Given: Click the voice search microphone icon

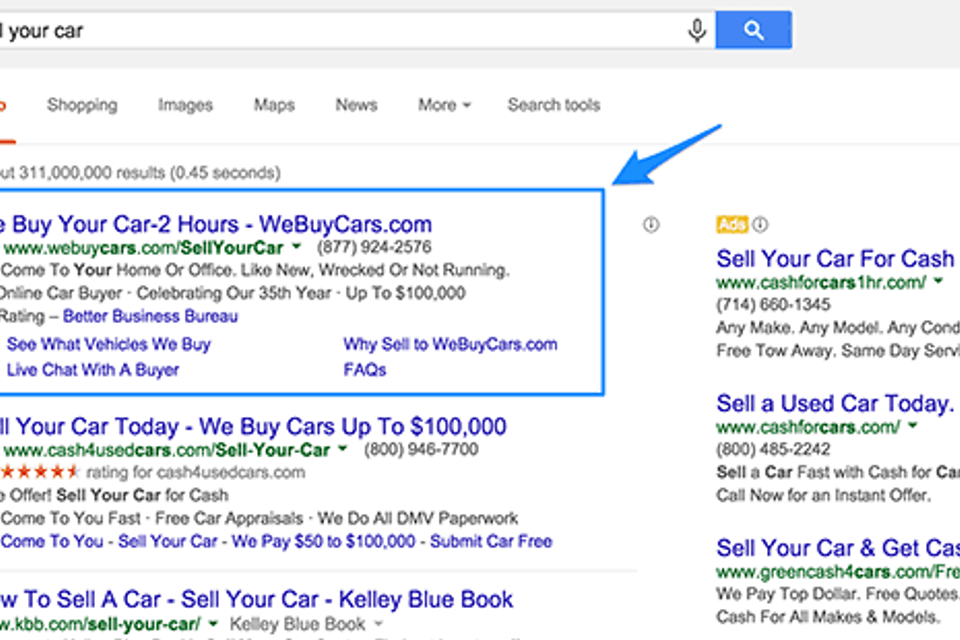Looking at the screenshot, I should click(698, 29).
